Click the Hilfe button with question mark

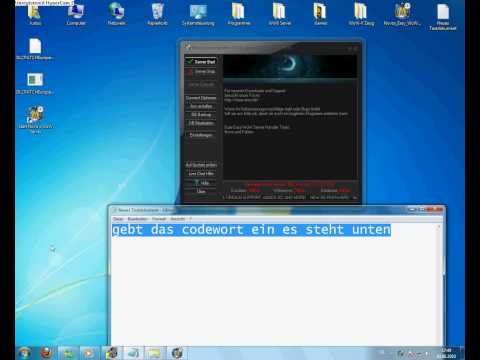(x=201, y=183)
